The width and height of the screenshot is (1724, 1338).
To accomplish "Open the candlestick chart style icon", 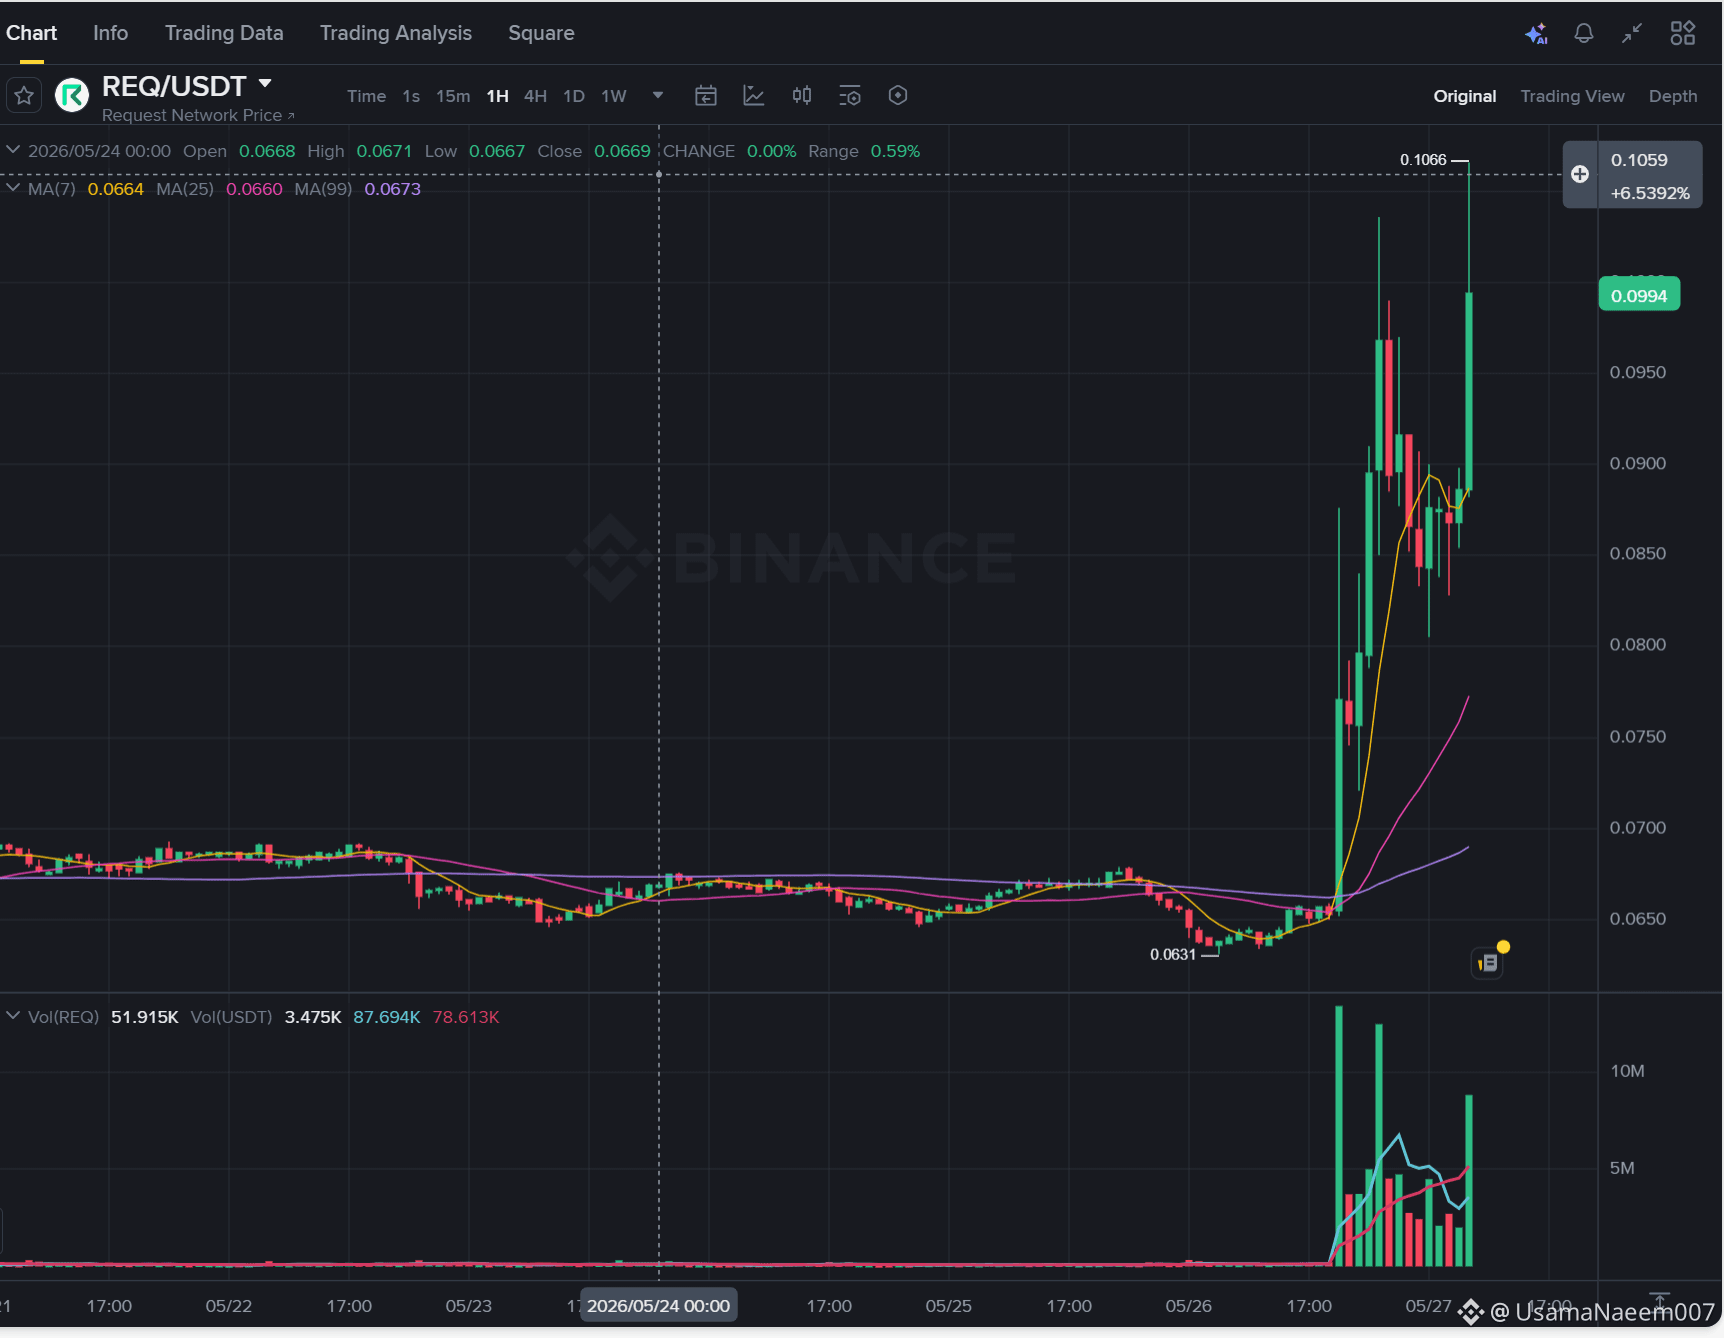I will (802, 96).
